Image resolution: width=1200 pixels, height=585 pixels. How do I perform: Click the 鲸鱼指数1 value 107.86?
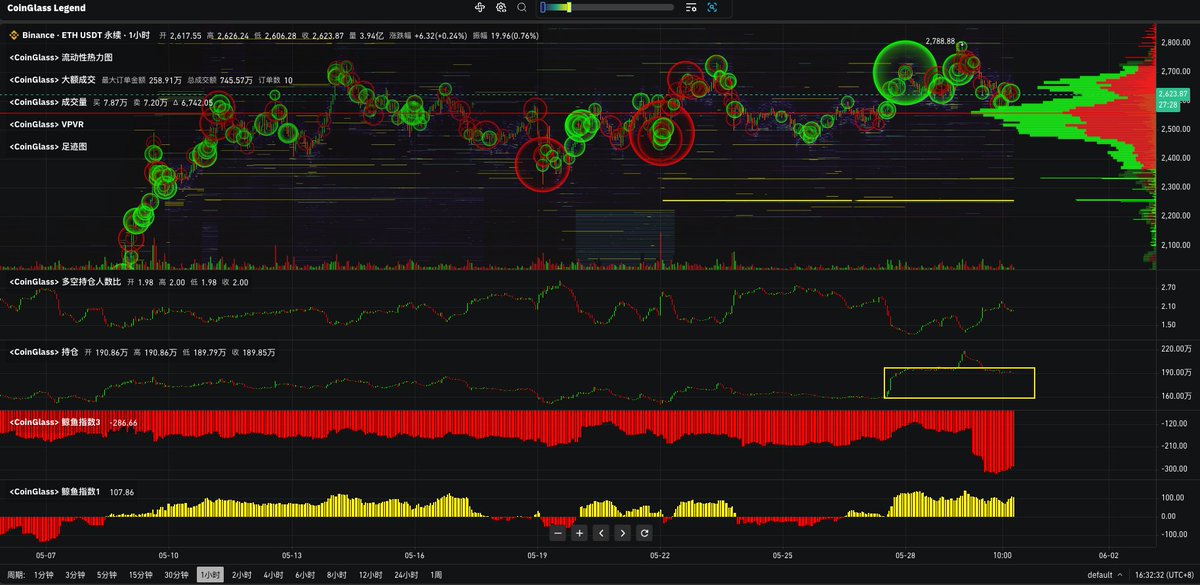(122, 492)
